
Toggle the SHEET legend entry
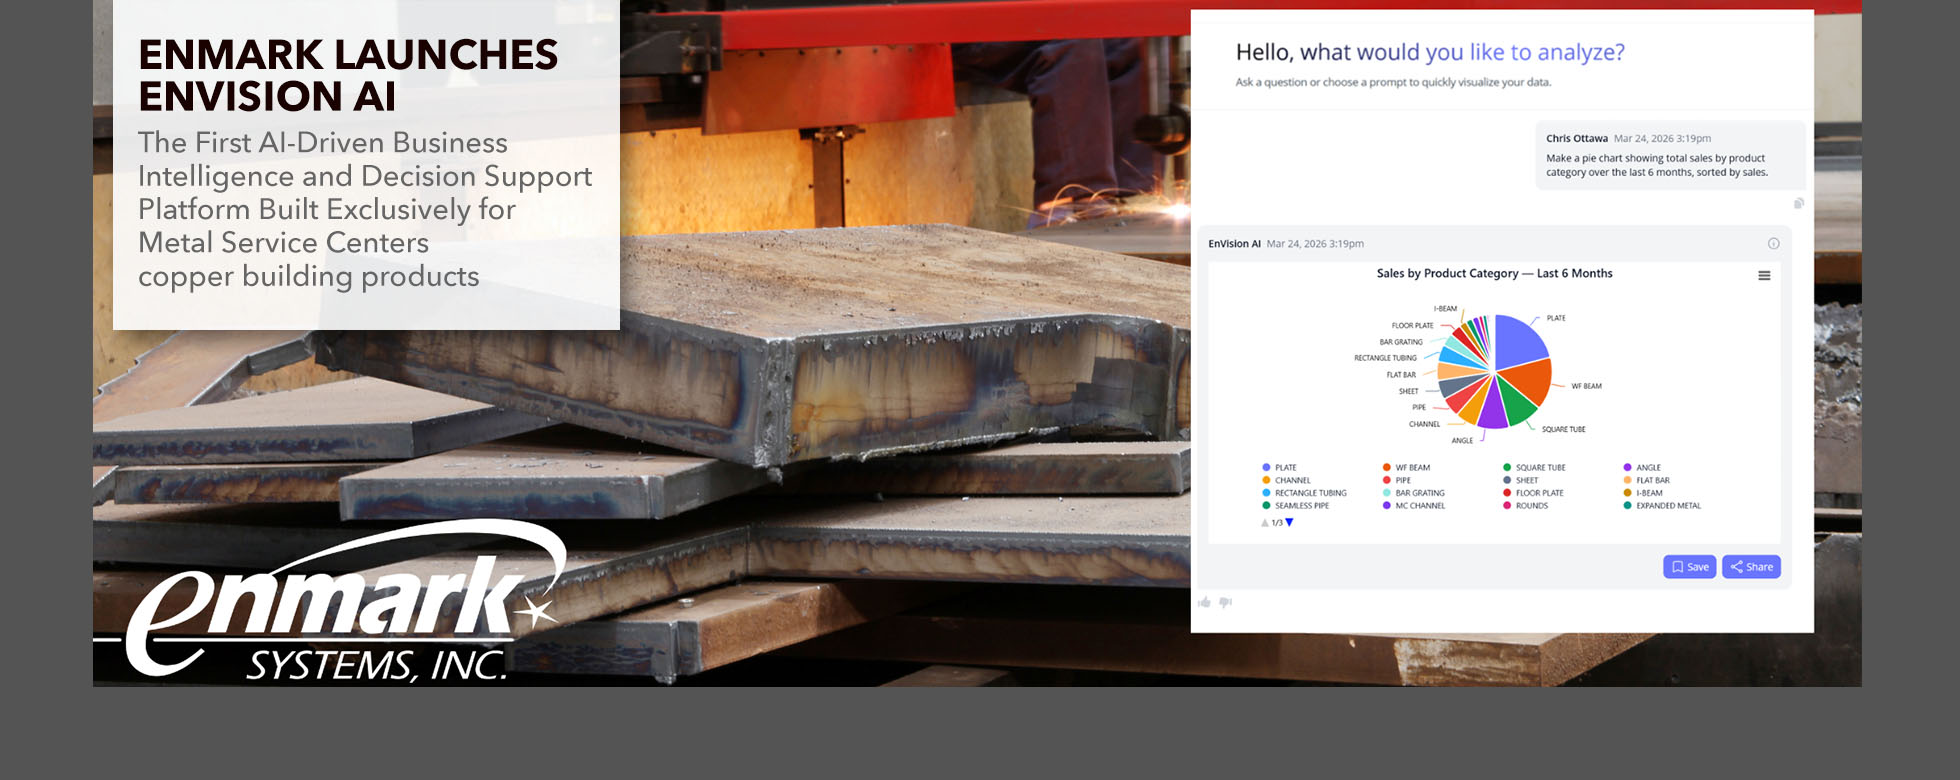click(1520, 481)
